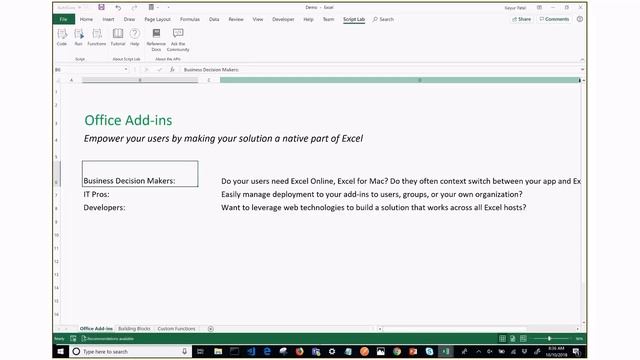Select the 'Developers:' cell
Image resolution: width=640 pixels, height=360 pixels.
coord(140,207)
